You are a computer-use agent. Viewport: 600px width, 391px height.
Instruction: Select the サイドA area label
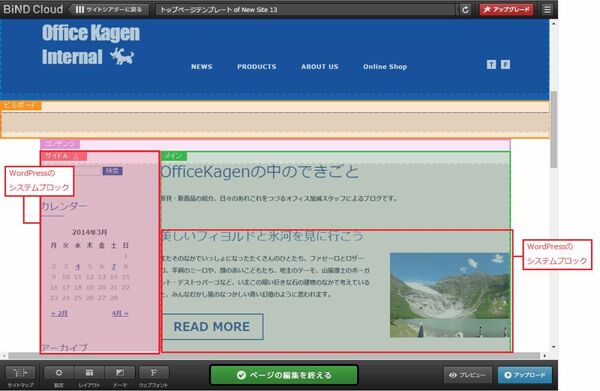coord(64,156)
